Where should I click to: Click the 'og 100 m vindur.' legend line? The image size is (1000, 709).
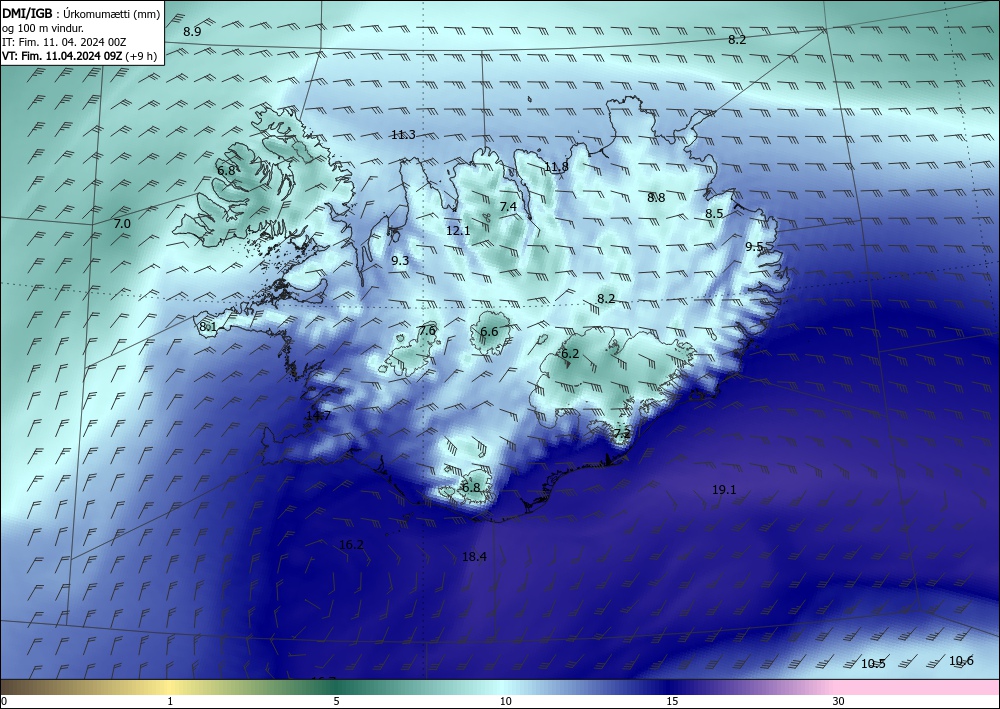(43, 28)
